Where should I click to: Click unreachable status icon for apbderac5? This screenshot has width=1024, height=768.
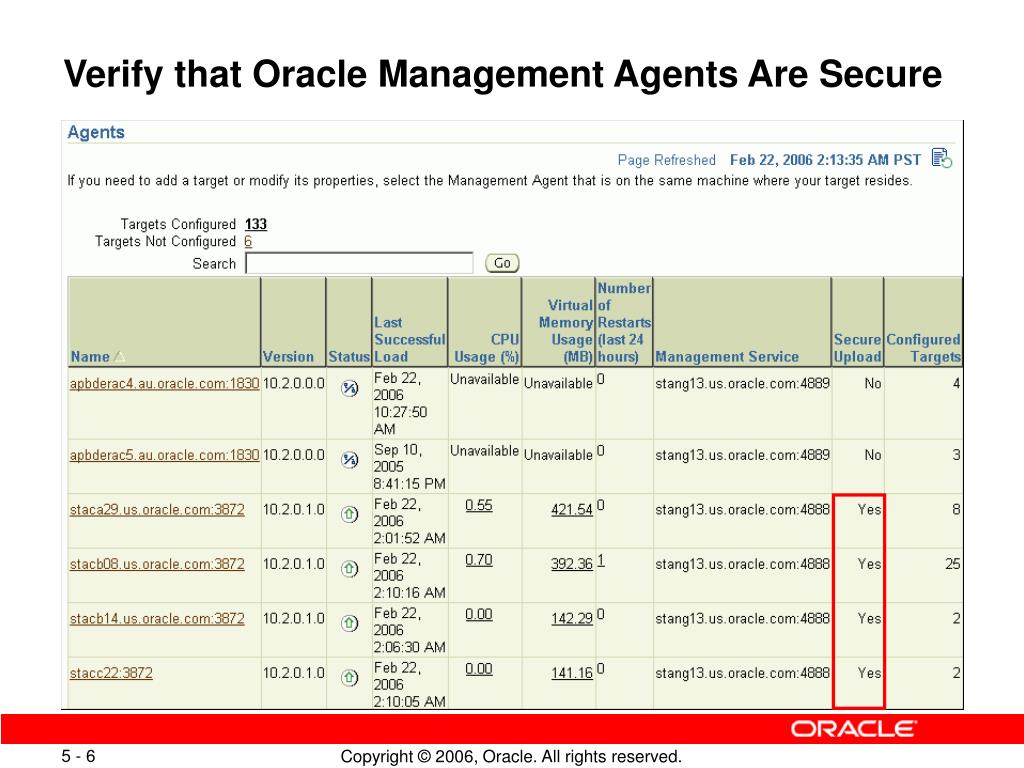pyautogui.click(x=350, y=460)
